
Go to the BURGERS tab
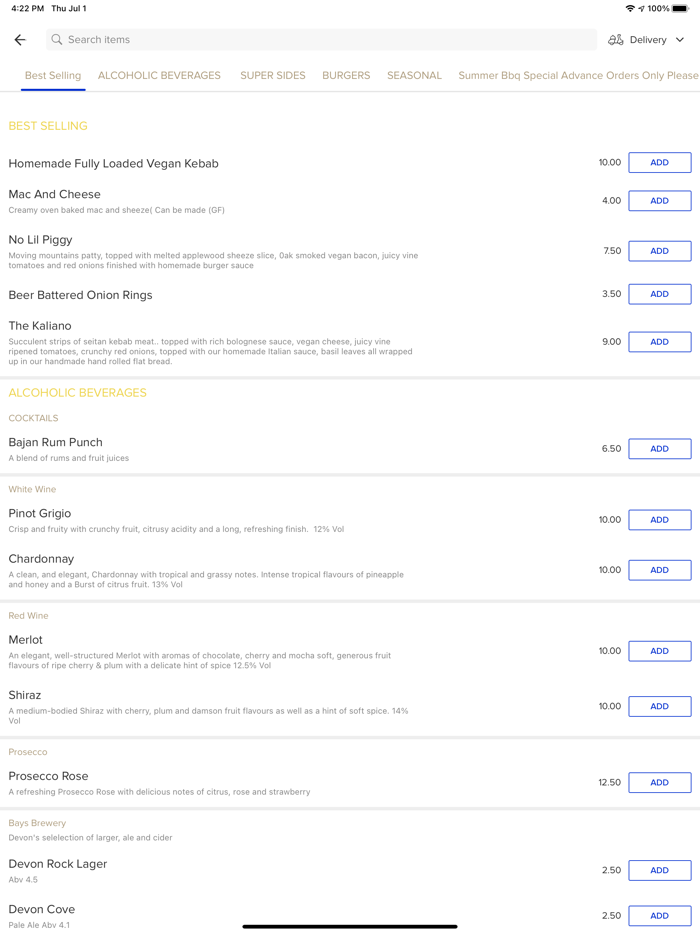(346, 76)
